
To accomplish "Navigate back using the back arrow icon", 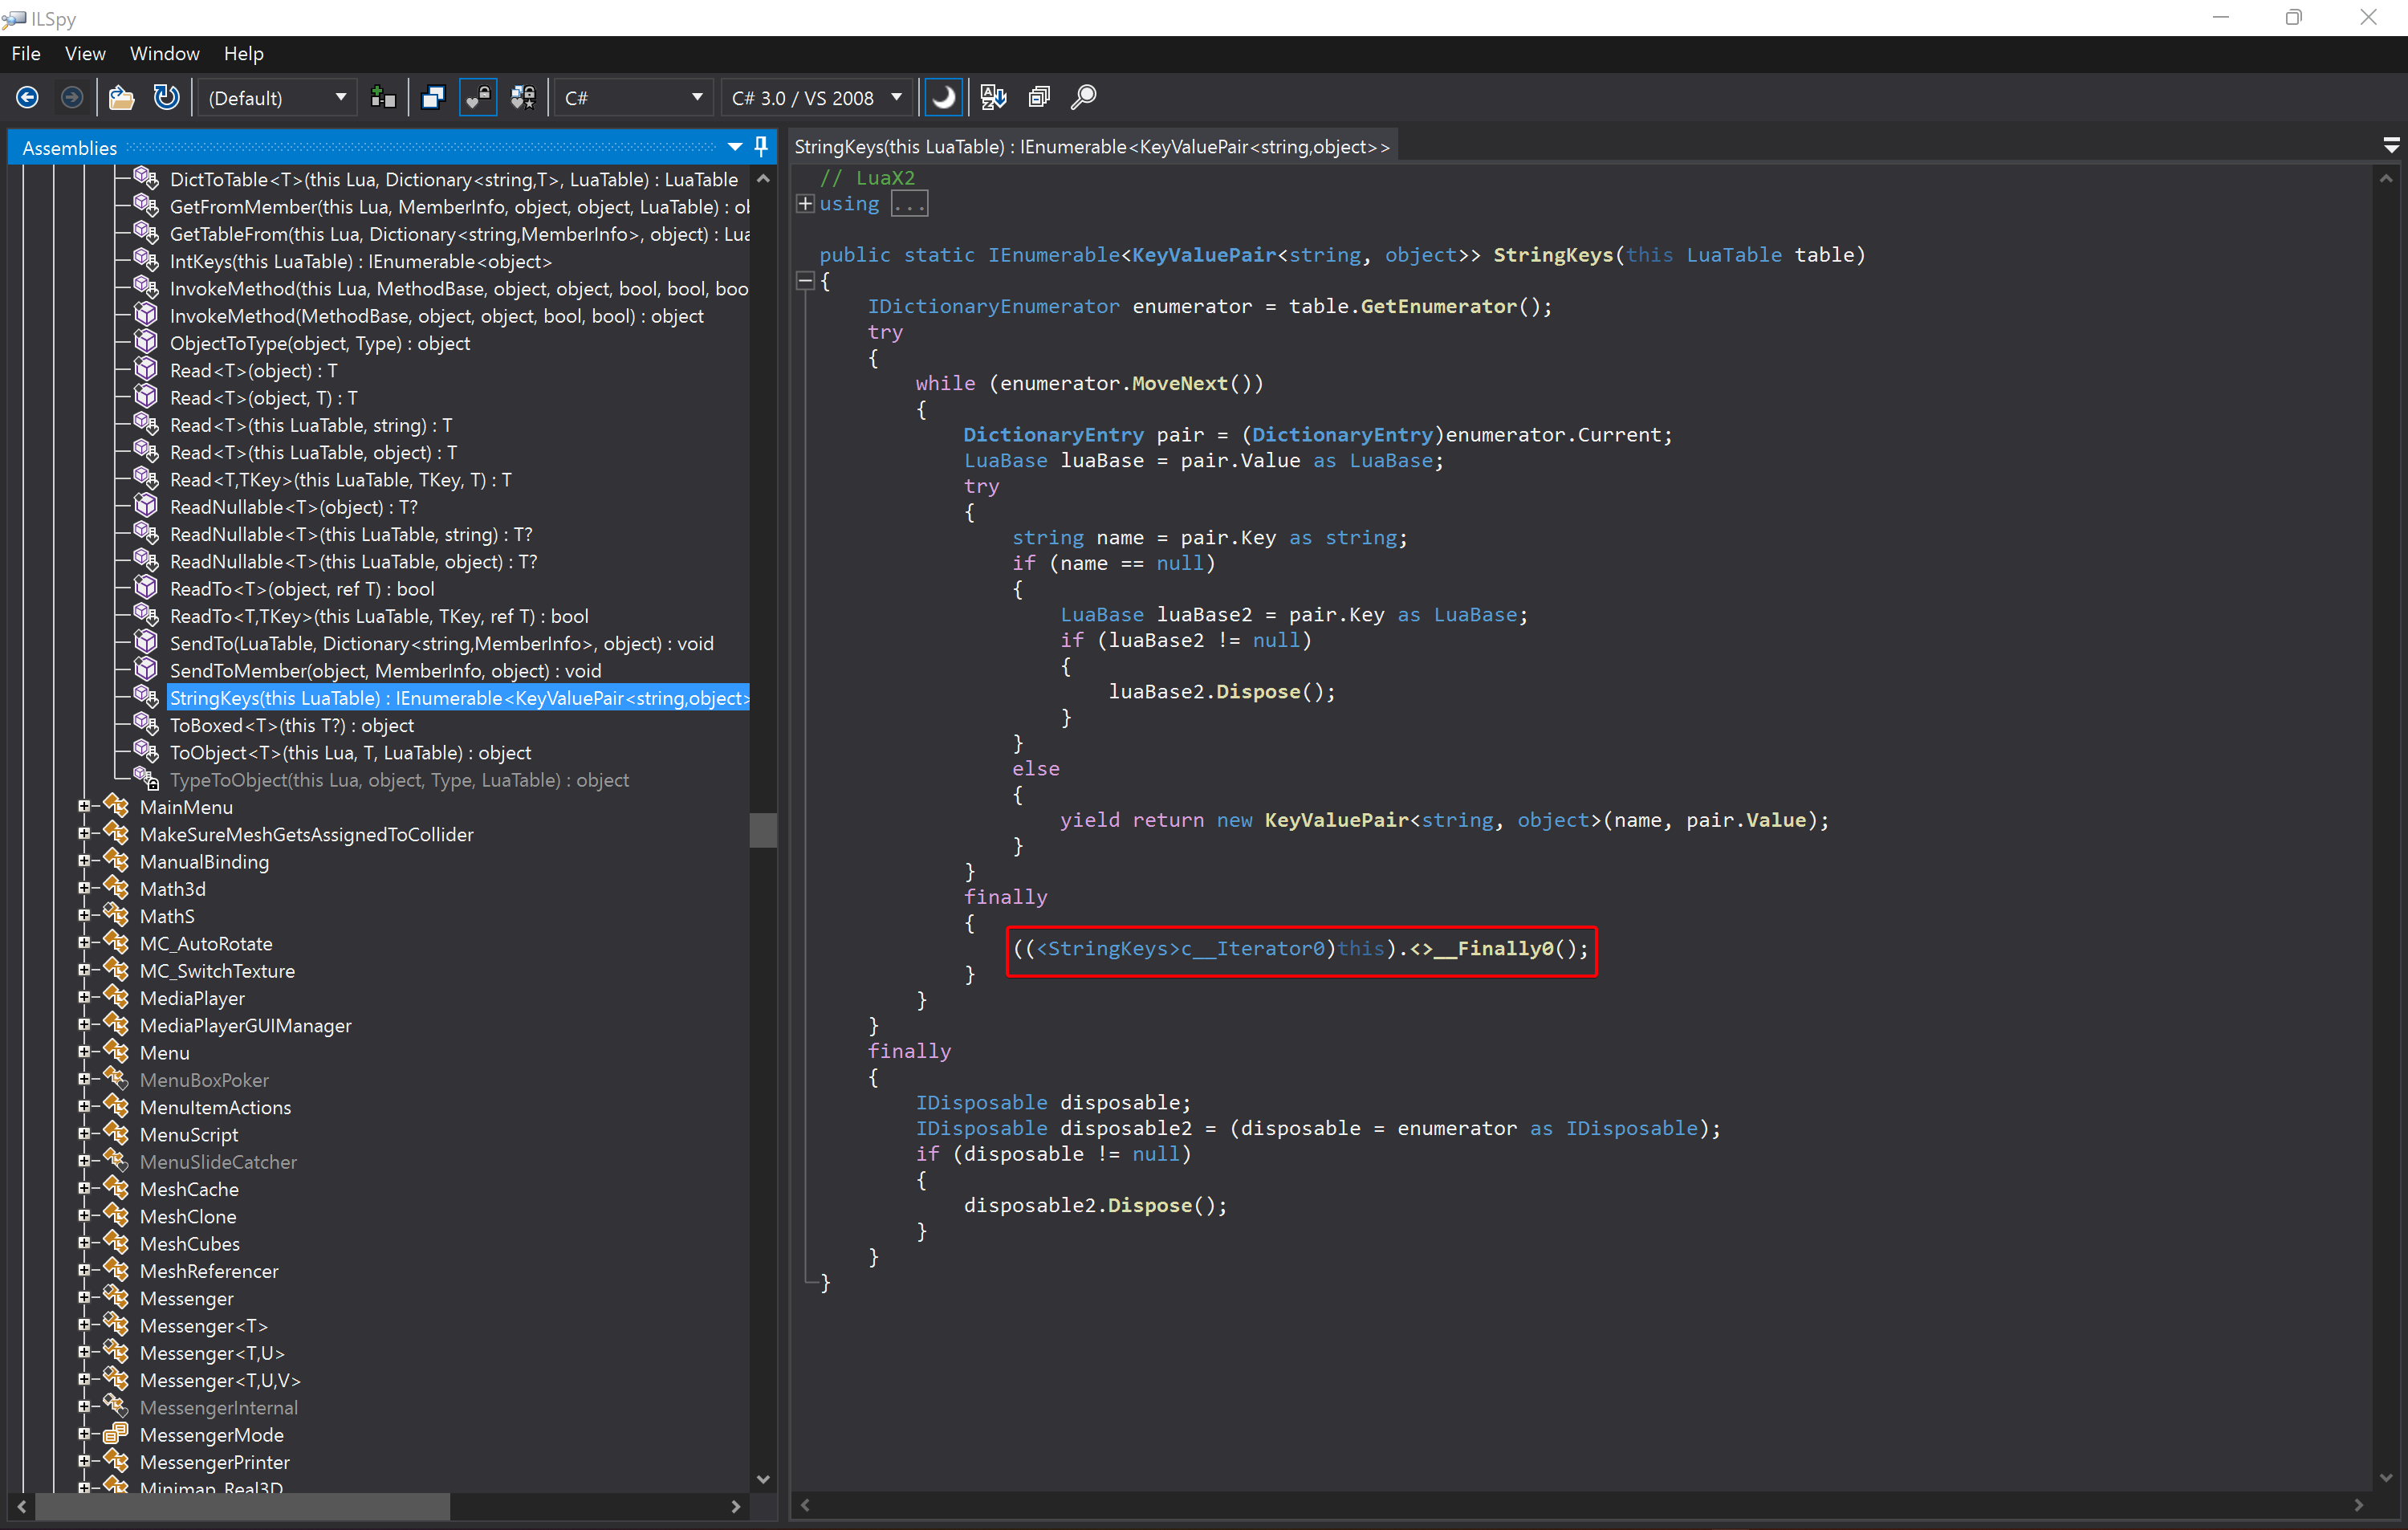I will point(27,97).
